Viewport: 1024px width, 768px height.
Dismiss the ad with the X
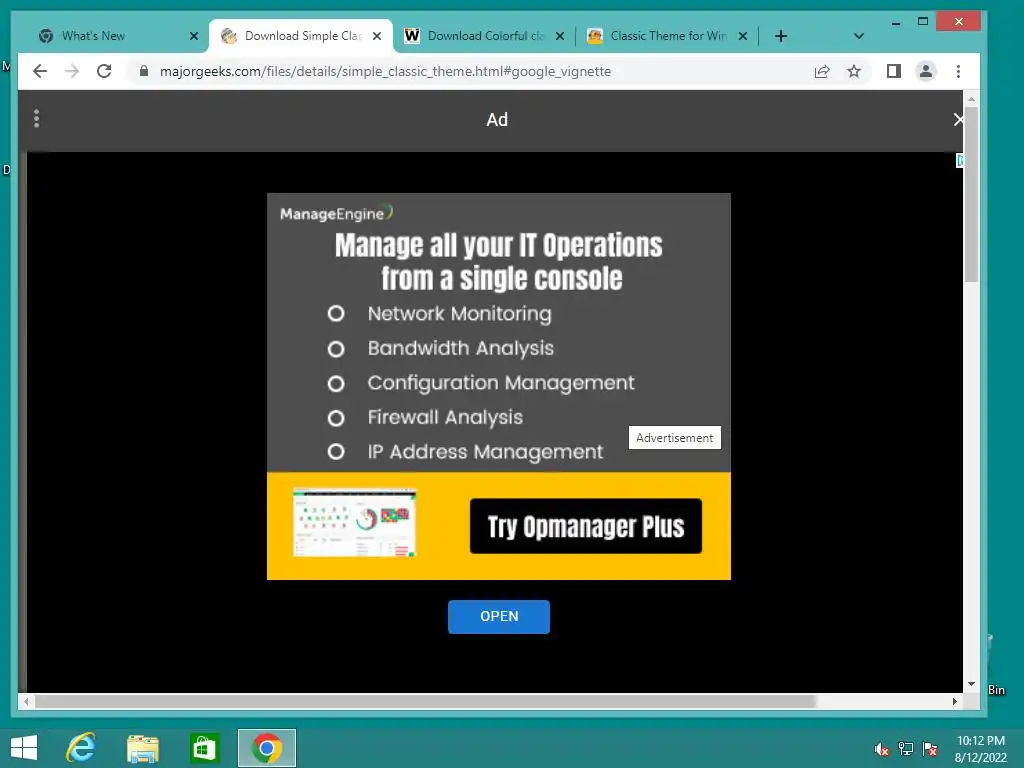957,120
